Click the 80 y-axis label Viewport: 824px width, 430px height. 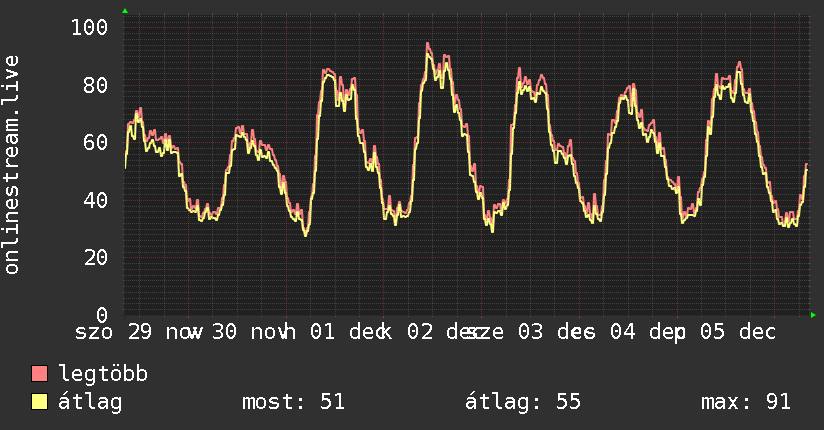[95, 85]
